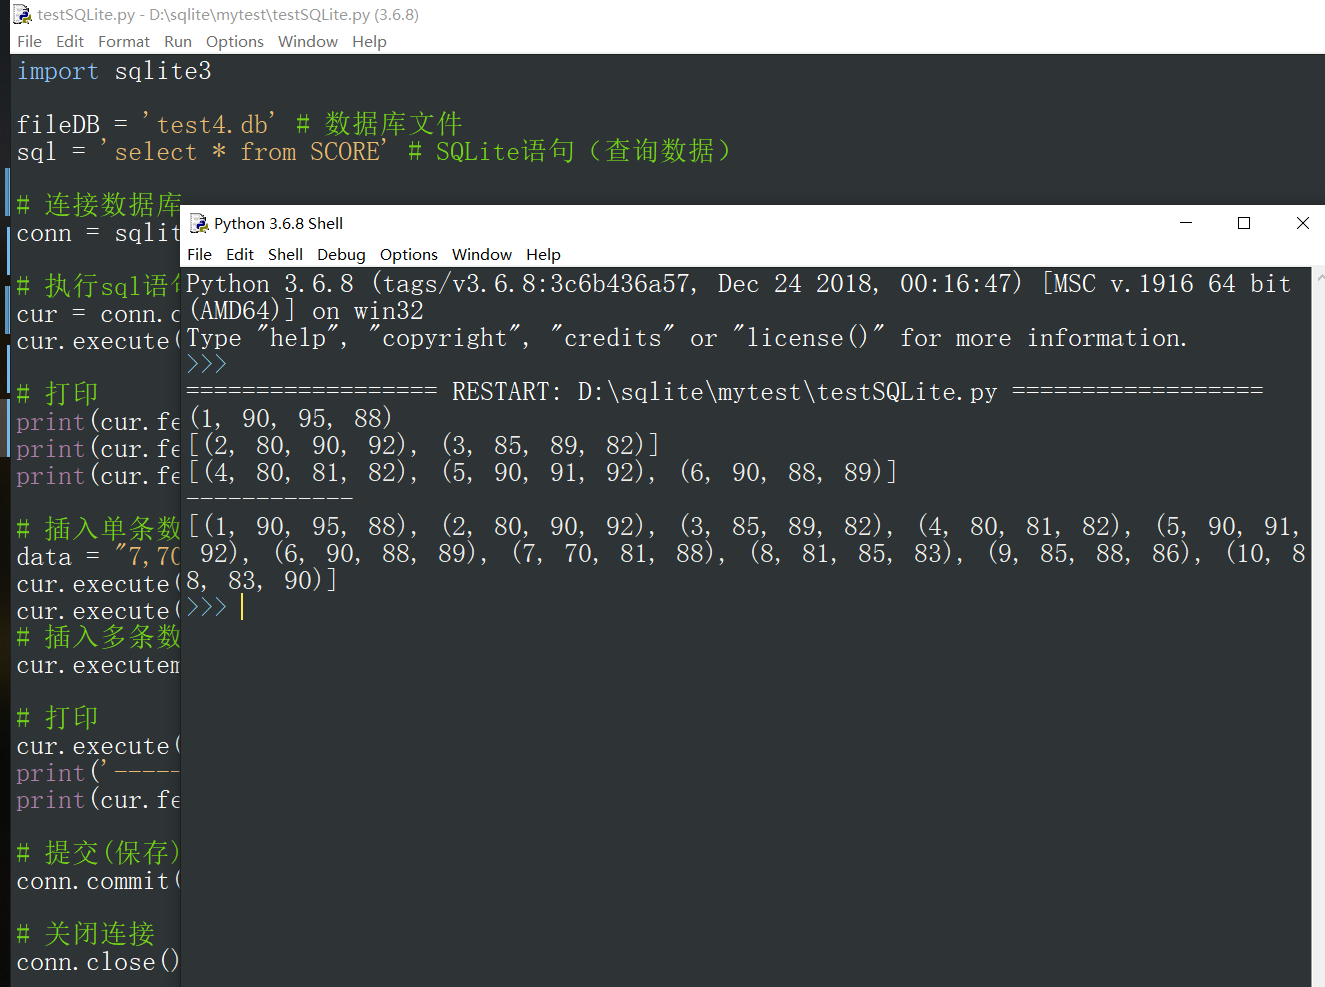Open Help menu in editor window
Image resolution: width=1325 pixels, height=987 pixels.
(x=369, y=41)
